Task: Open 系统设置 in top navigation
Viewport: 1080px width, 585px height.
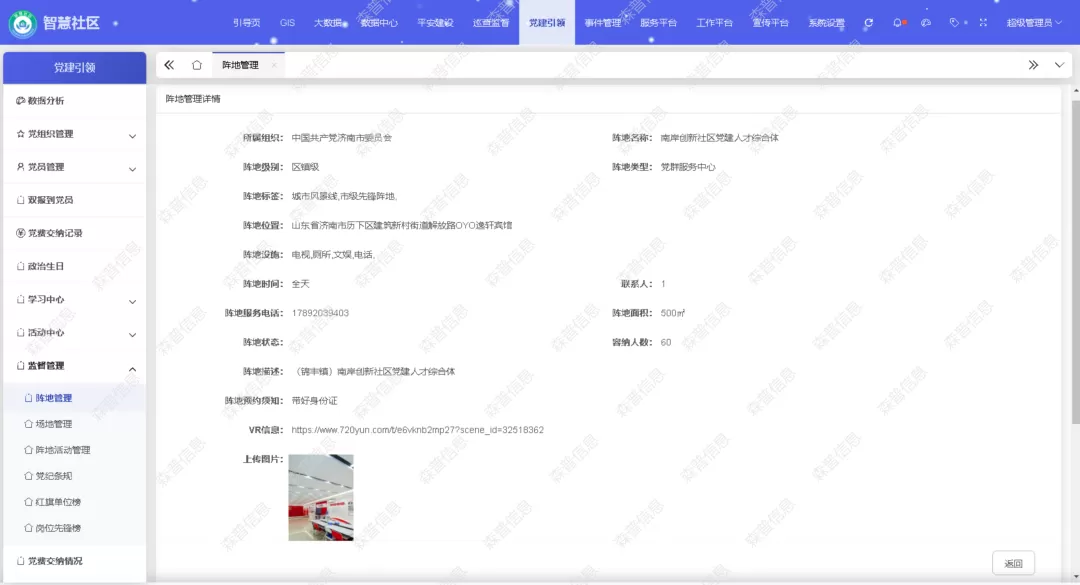Action: click(x=826, y=23)
